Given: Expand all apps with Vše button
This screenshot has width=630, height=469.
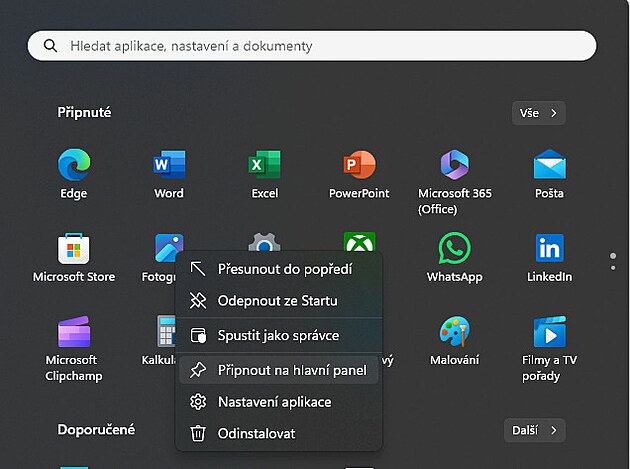Looking at the screenshot, I should [x=538, y=113].
